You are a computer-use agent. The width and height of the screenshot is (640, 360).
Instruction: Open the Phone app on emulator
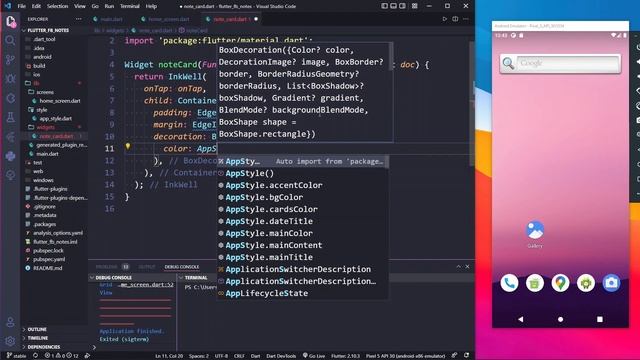509,282
